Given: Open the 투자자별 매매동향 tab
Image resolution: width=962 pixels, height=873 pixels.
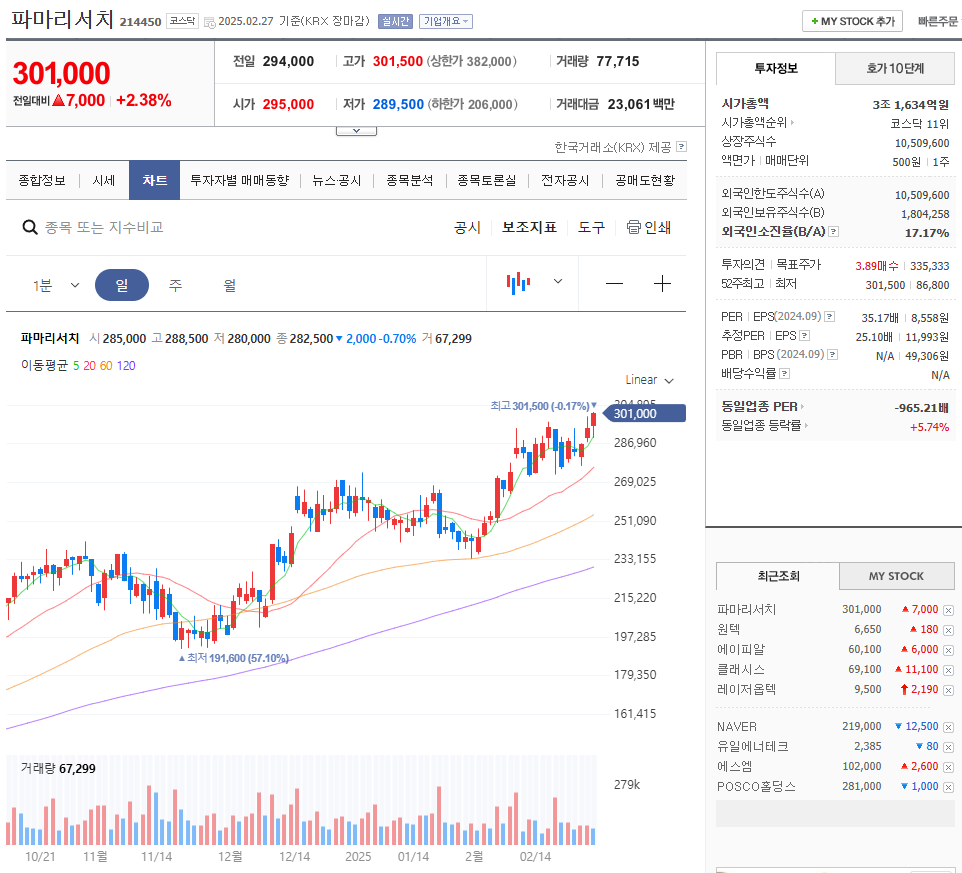Looking at the screenshot, I should pos(239,180).
